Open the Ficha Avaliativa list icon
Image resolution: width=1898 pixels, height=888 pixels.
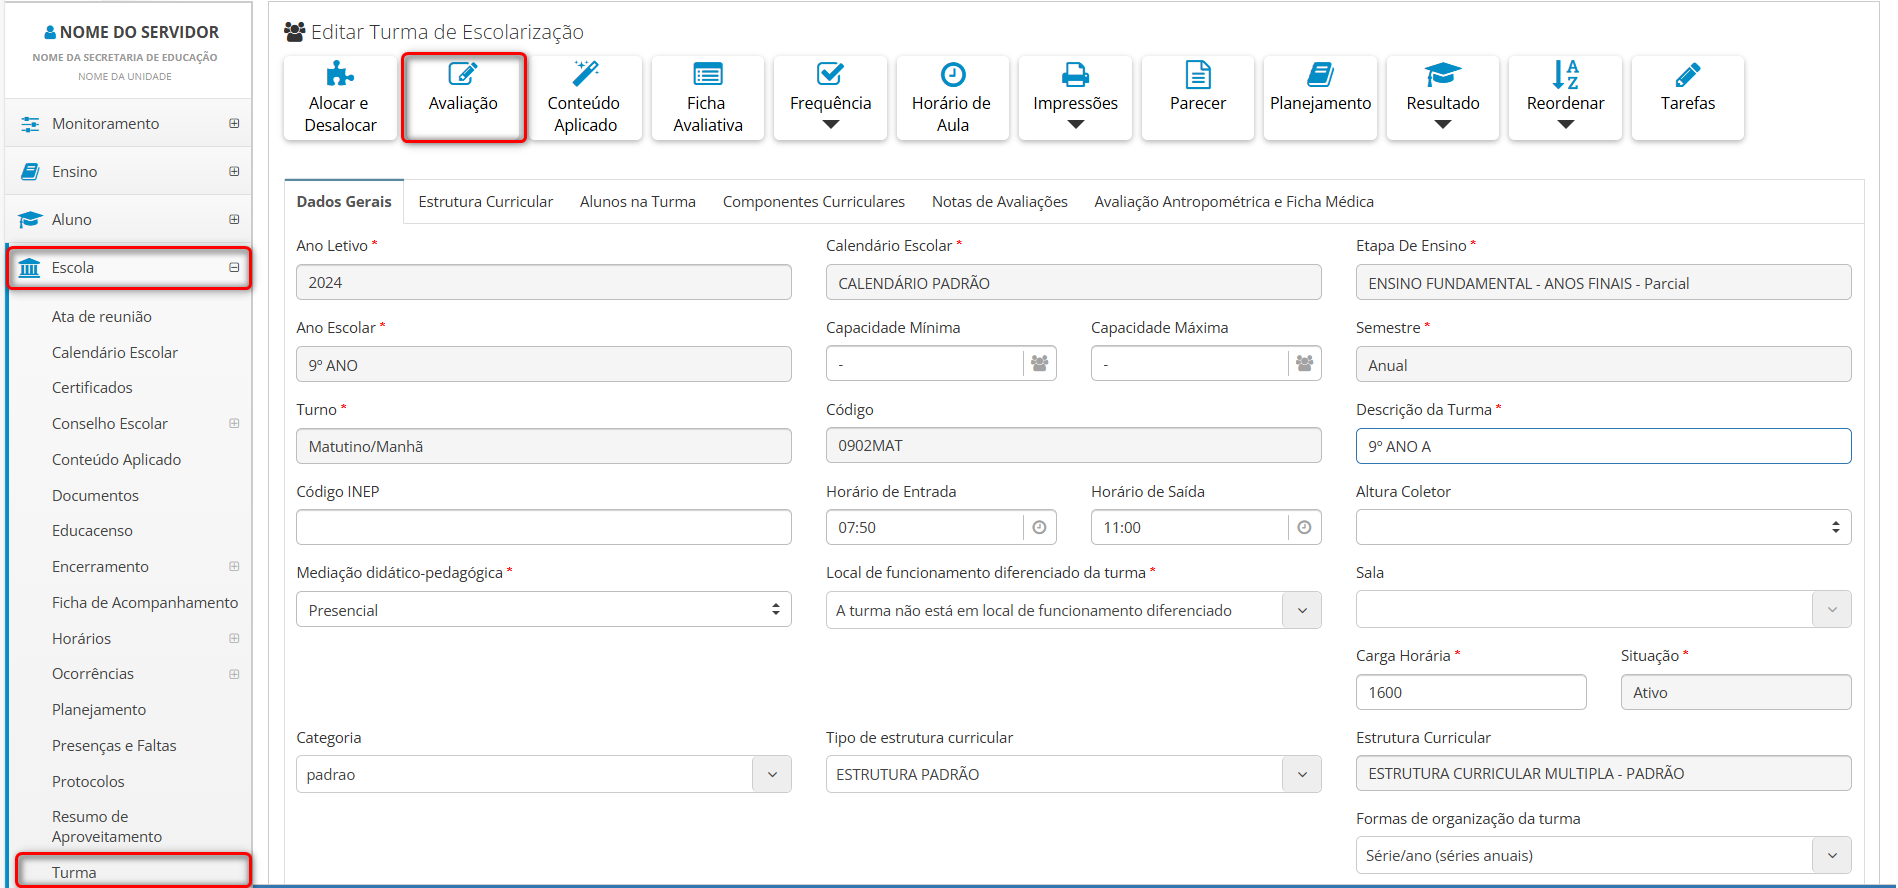[708, 75]
